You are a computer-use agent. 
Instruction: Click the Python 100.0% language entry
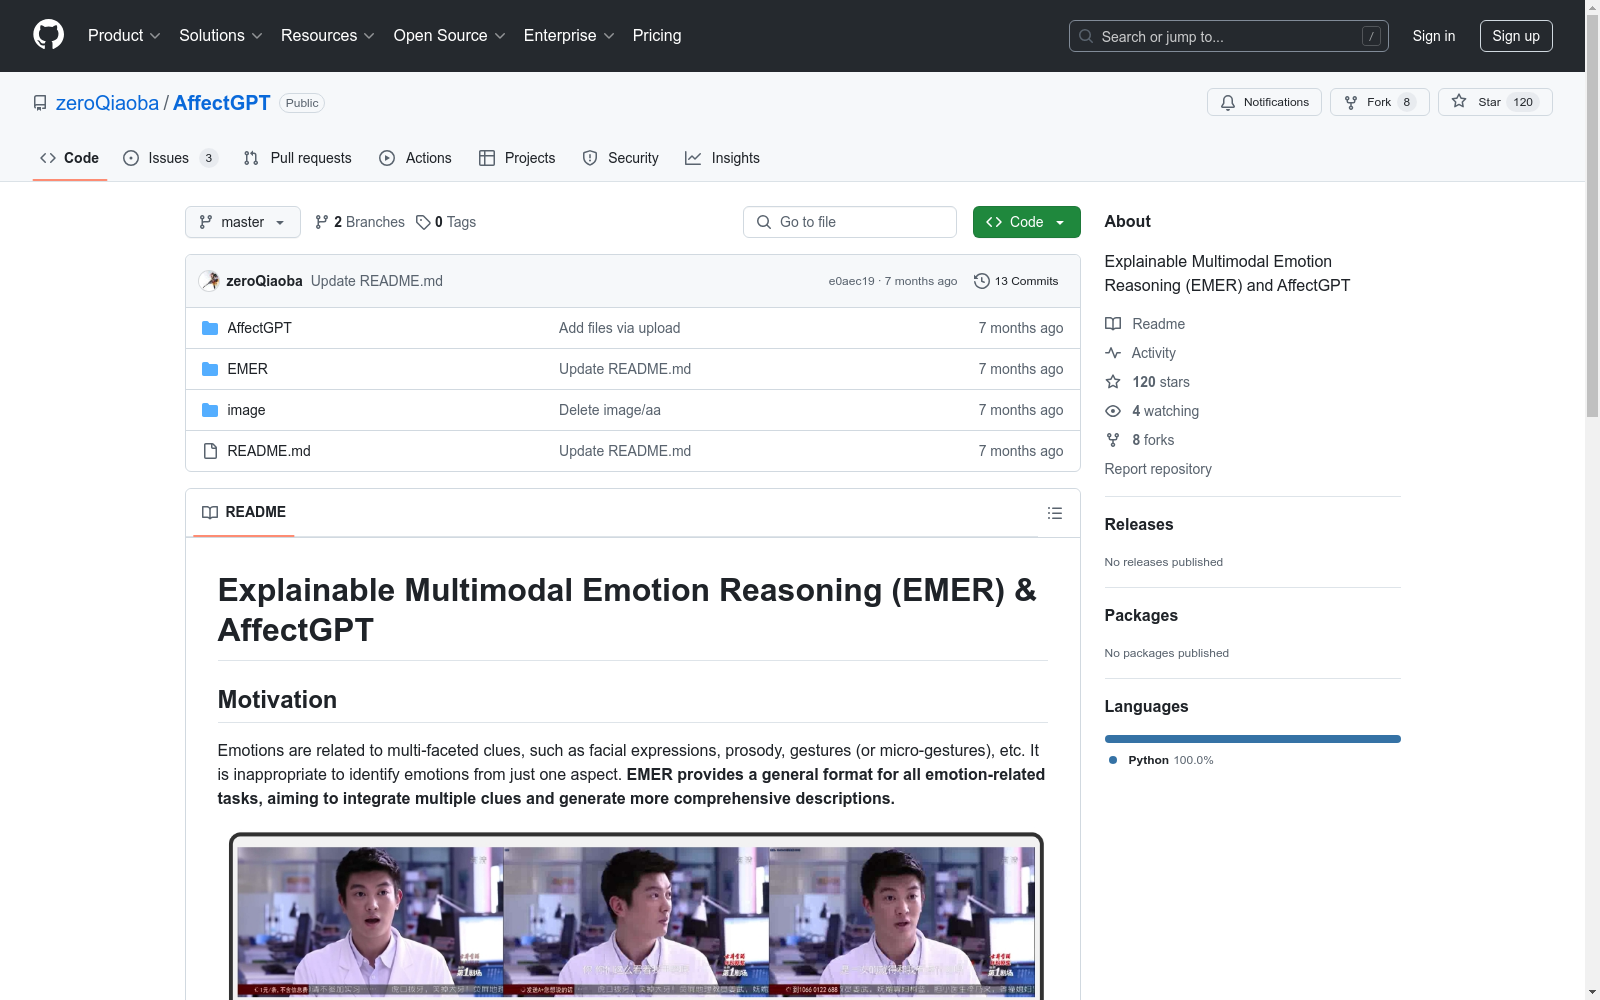click(x=1161, y=760)
